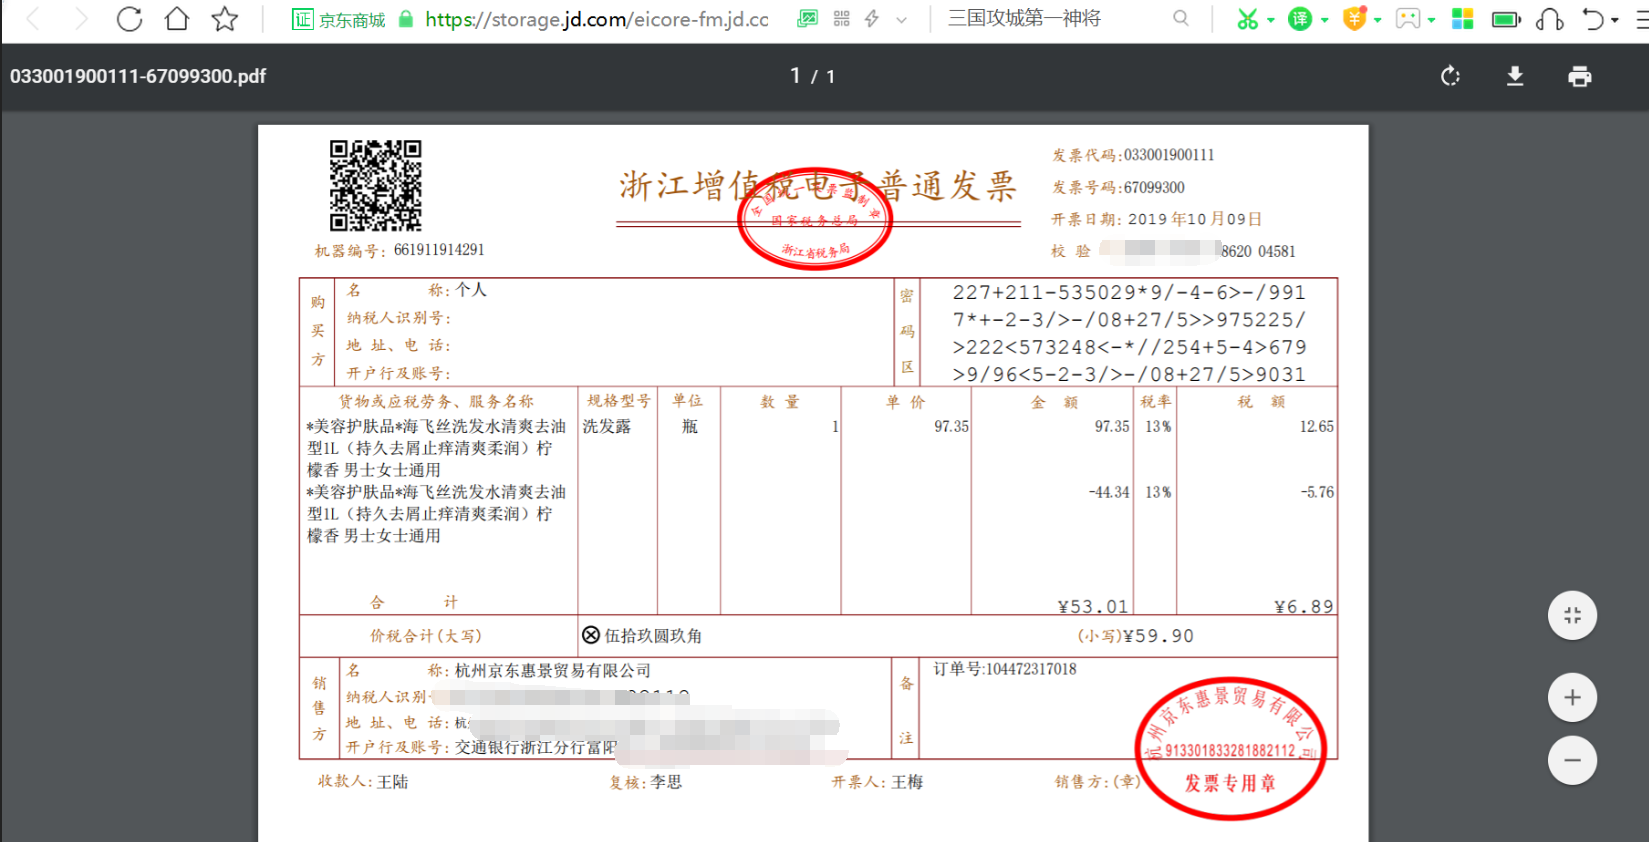Open the screenshot scissors dropdown arrow
Image resolution: width=1649 pixels, height=842 pixels.
coord(1271,20)
